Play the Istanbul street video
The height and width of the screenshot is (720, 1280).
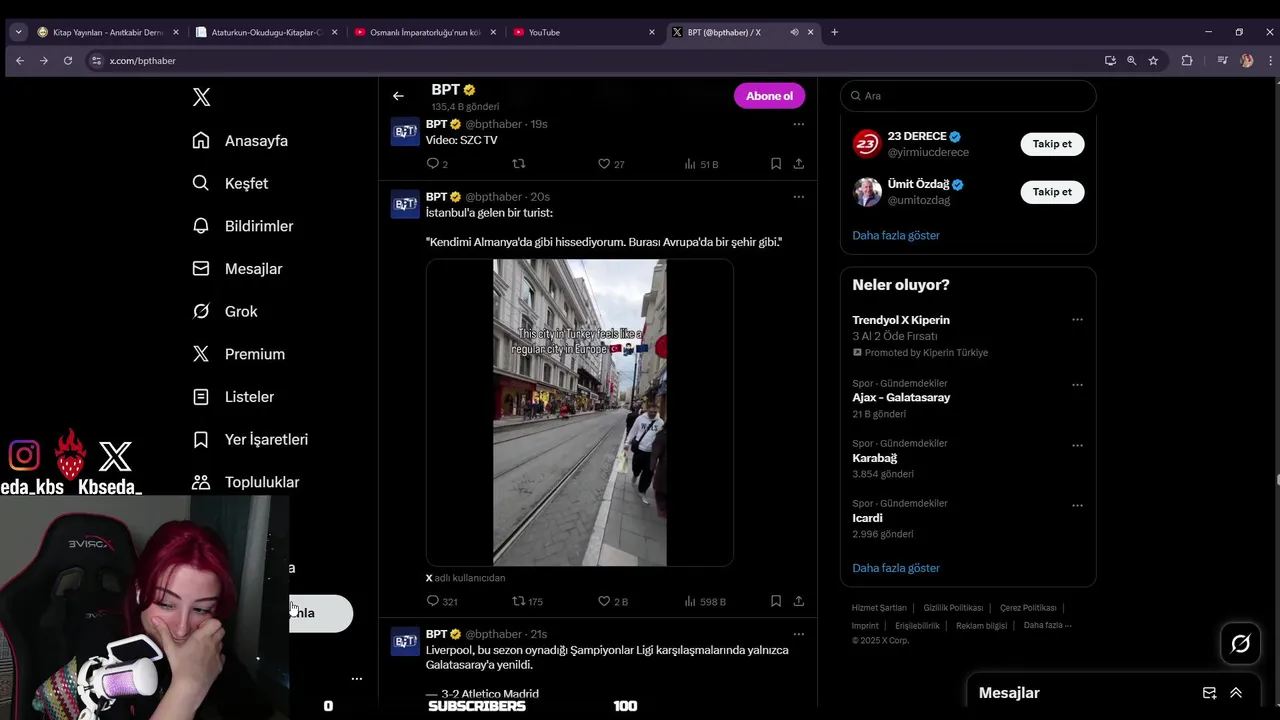pyautogui.click(x=580, y=413)
